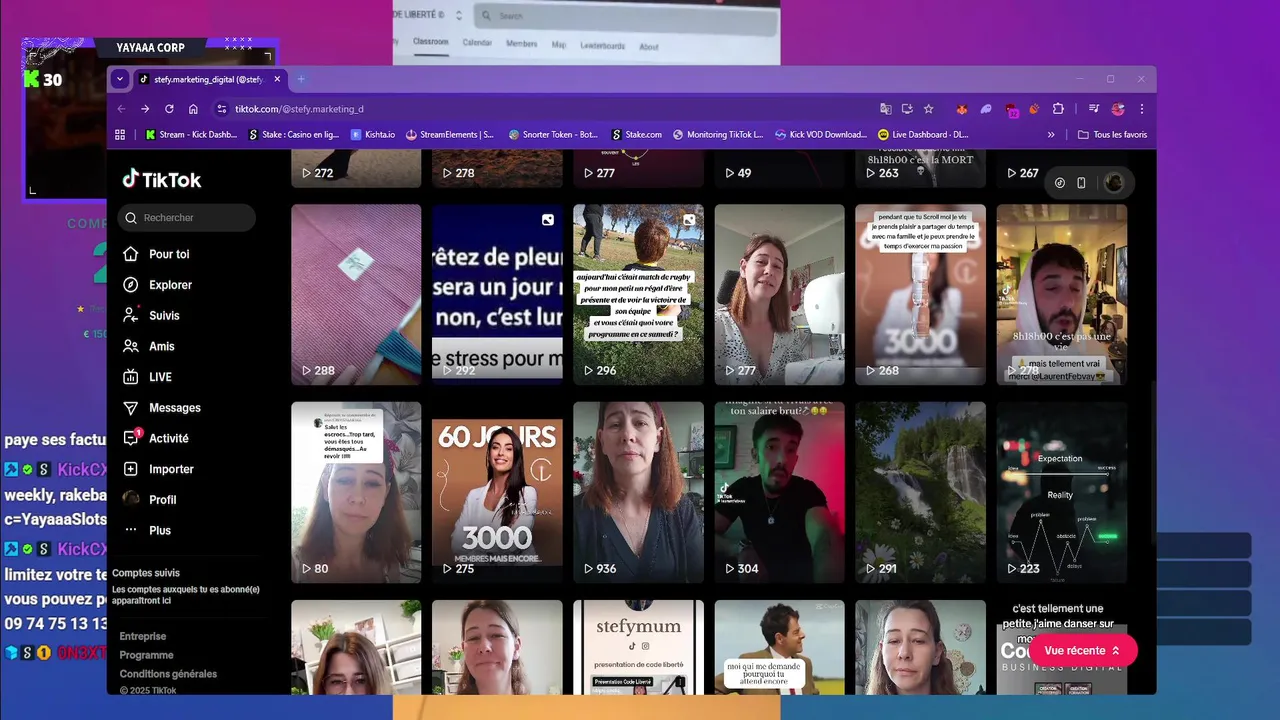Select the stefy.marketing_digital tab
The image size is (1280, 720).
[208, 79]
